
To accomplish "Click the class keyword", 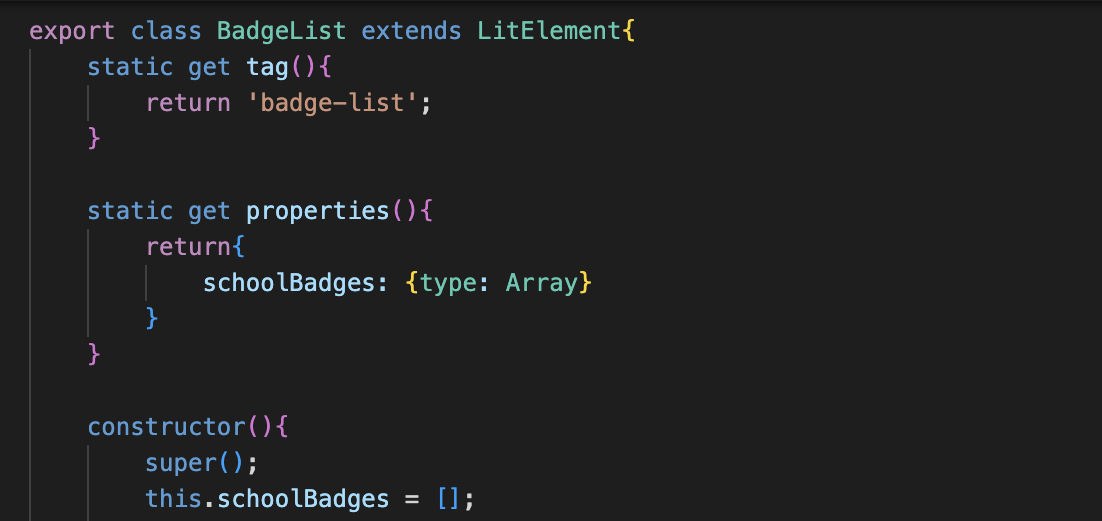I will click(x=166, y=31).
